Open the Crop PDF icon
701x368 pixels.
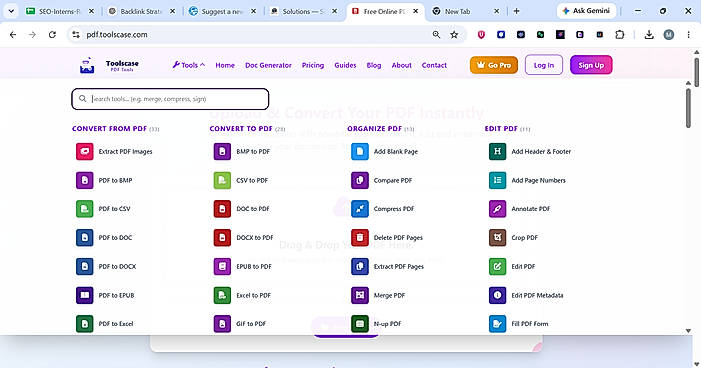(498, 237)
